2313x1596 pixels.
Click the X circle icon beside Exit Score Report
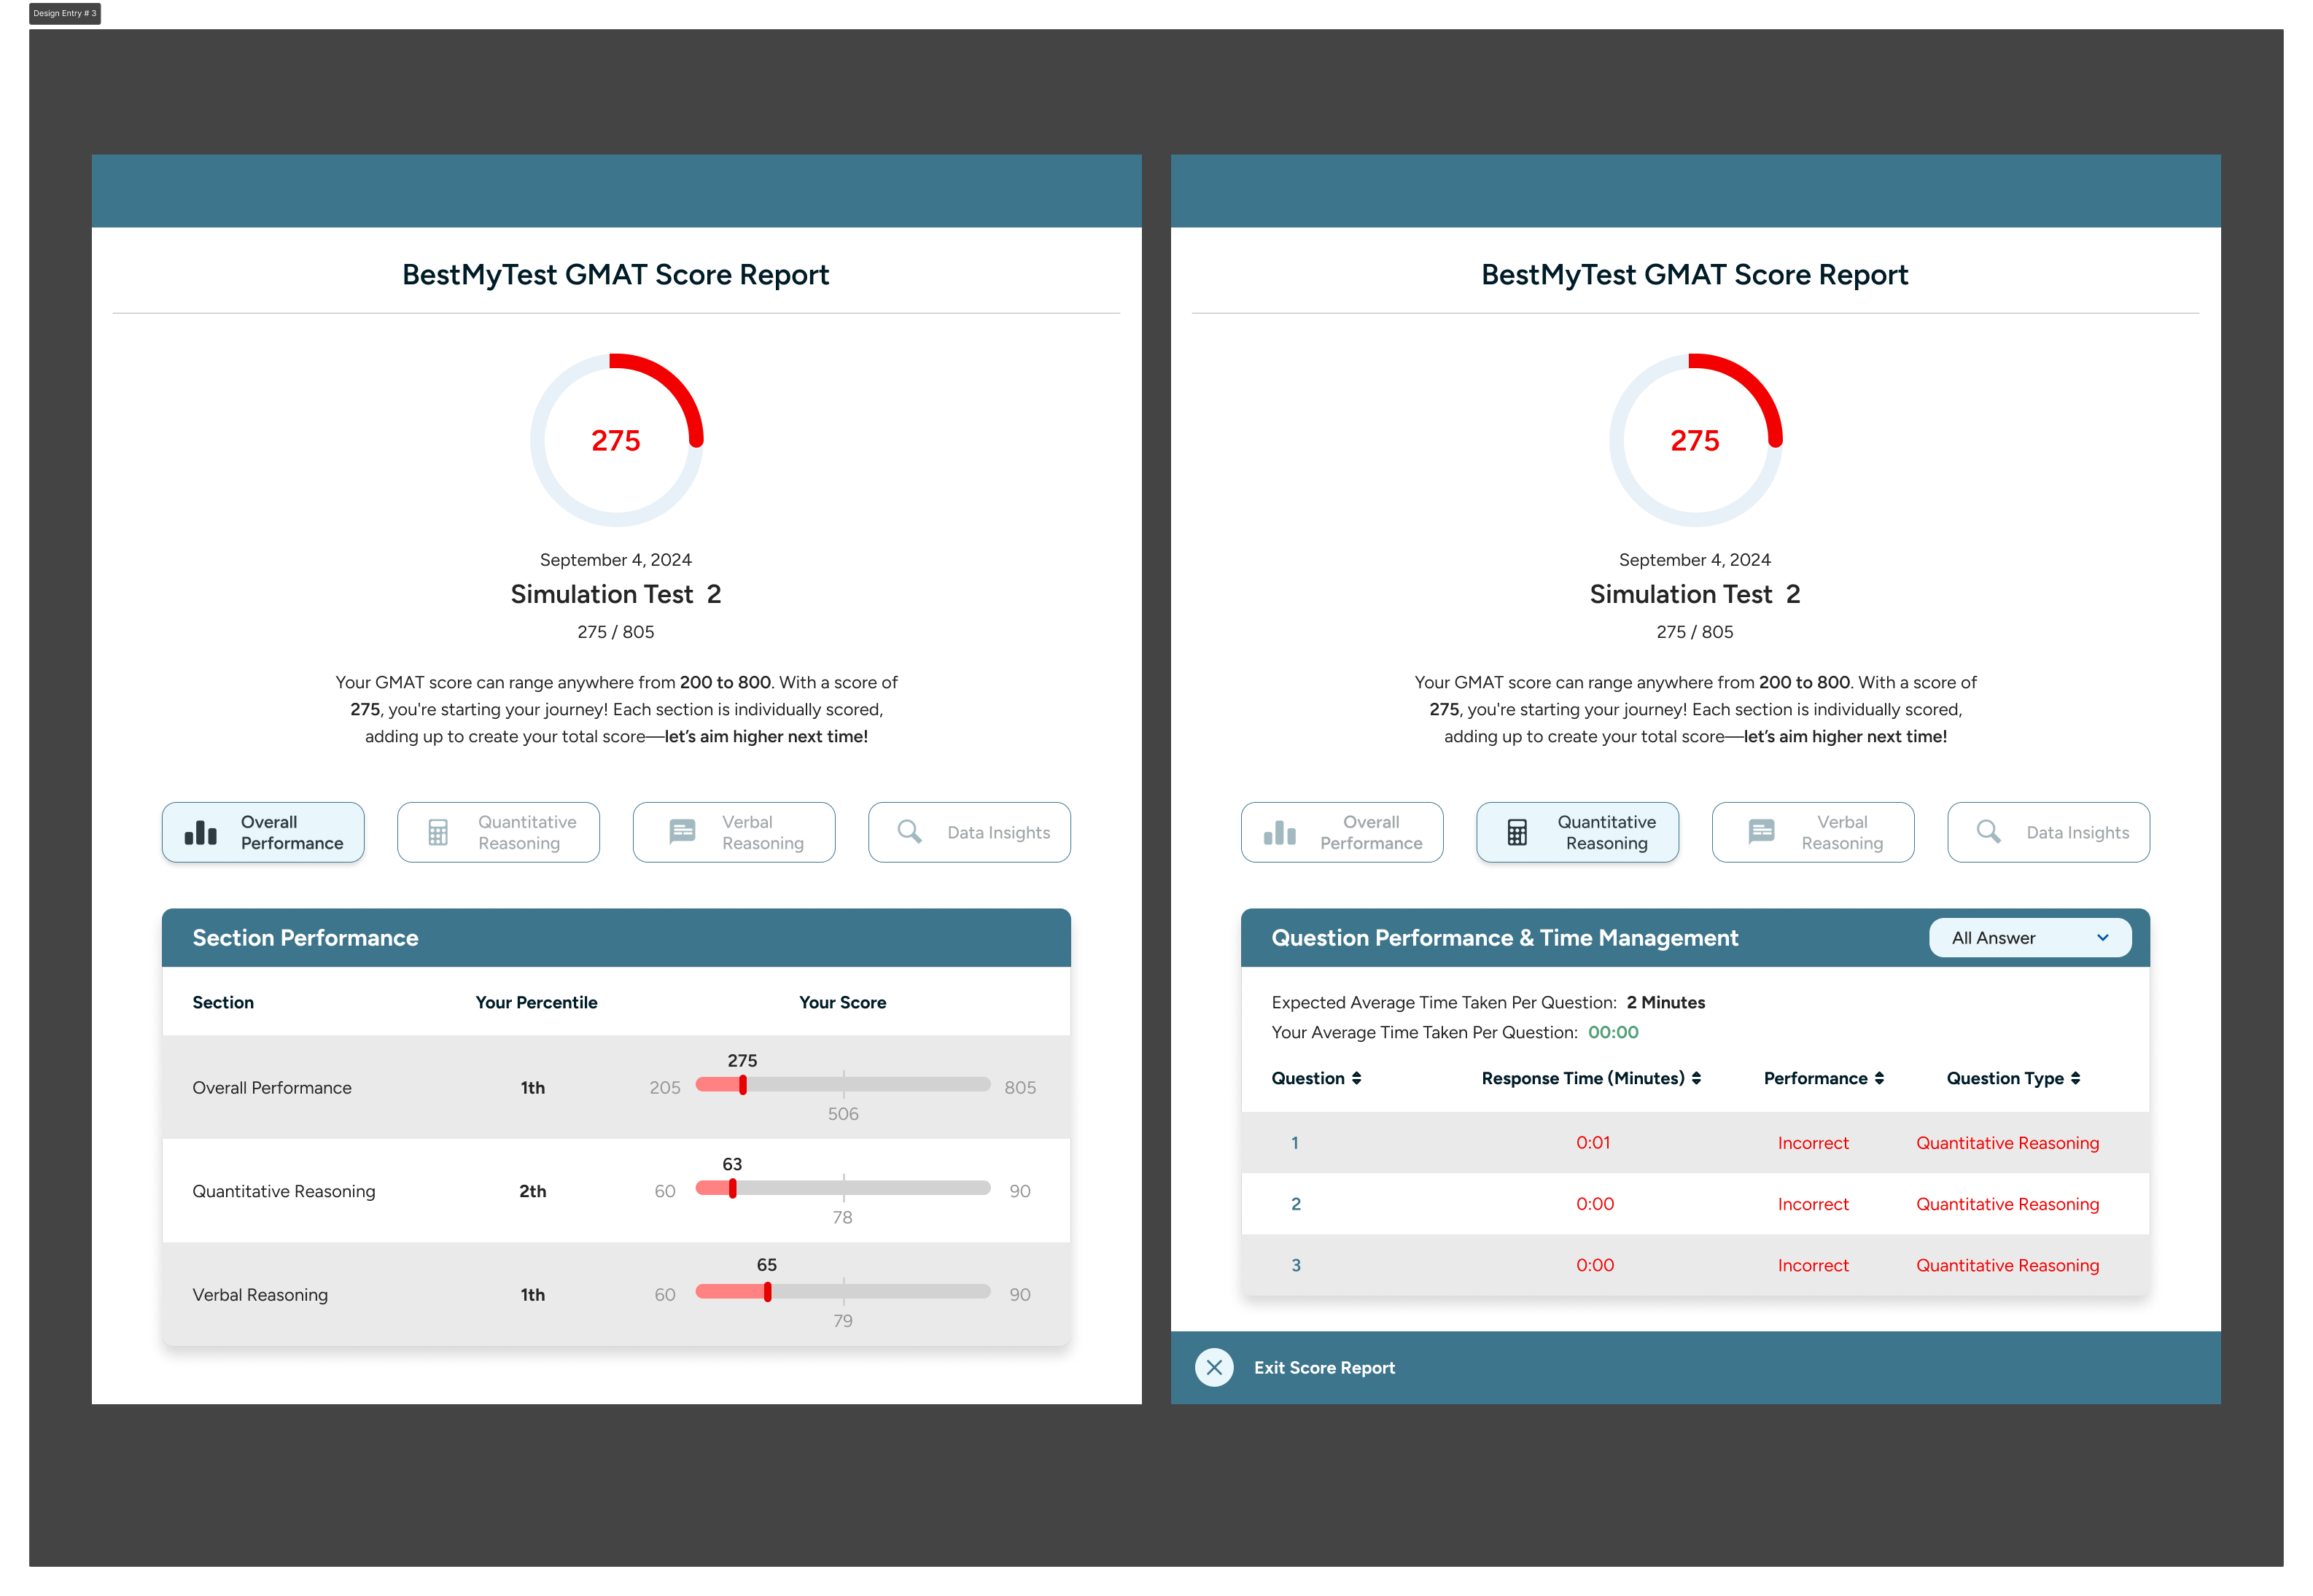tap(1214, 1368)
